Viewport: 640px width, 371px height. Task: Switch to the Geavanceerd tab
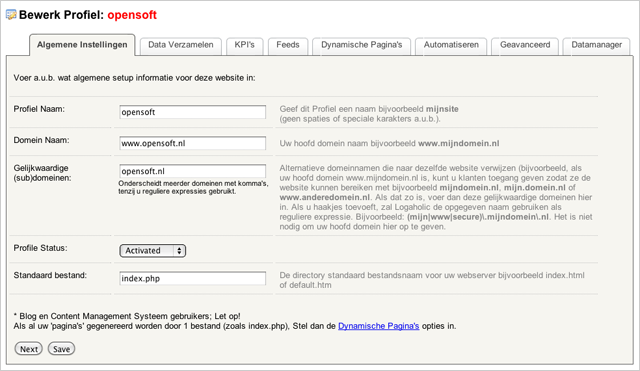525,45
